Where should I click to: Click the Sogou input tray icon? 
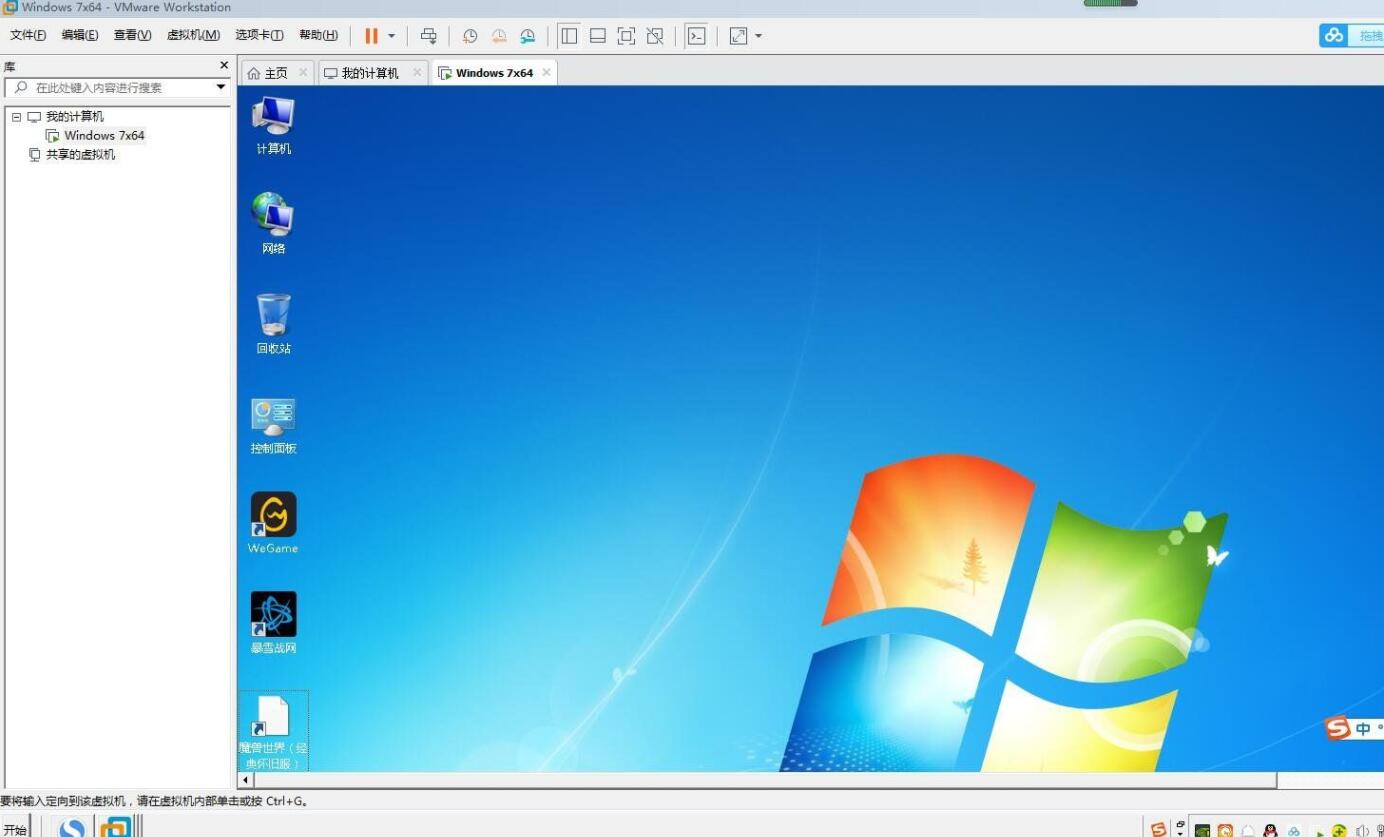[1158, 829]
